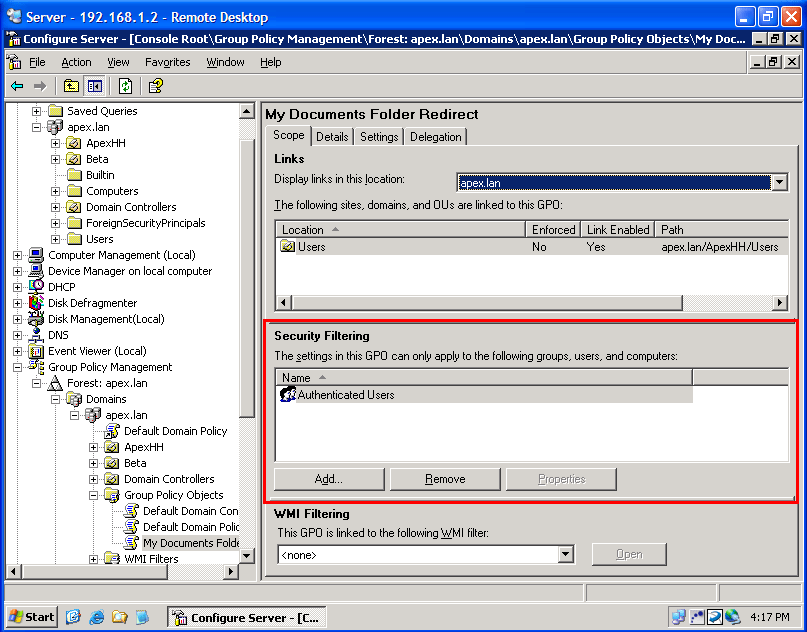Select the Authenticated Users group icon
The width and height of the screenshot is (807, 632).
pyautogui.click(x=288, y=395)
